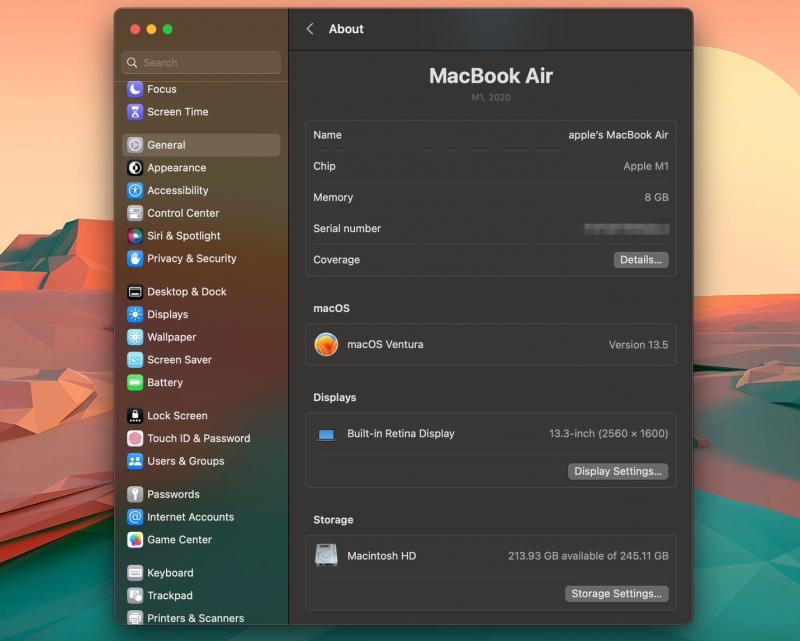Image resolution: width=800 pixels, height=641 pixels.
Task: Click the macOS Ventura logo icon
Action: click(326, 344)
